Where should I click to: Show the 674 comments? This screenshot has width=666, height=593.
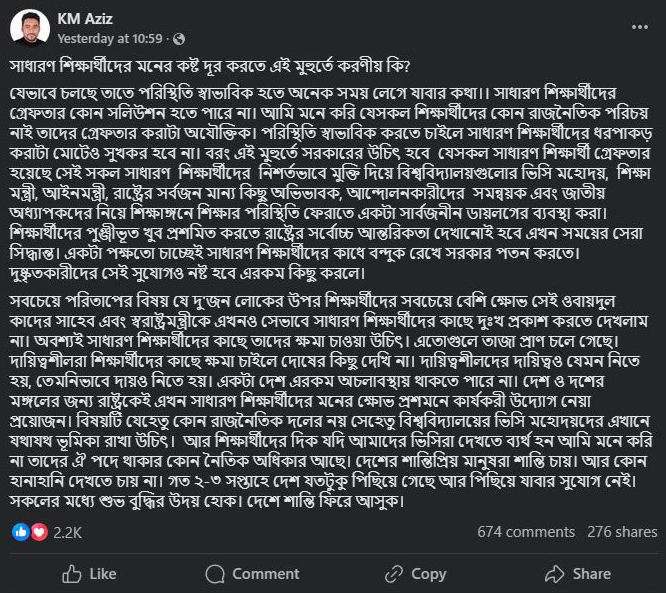pos(526,532)
